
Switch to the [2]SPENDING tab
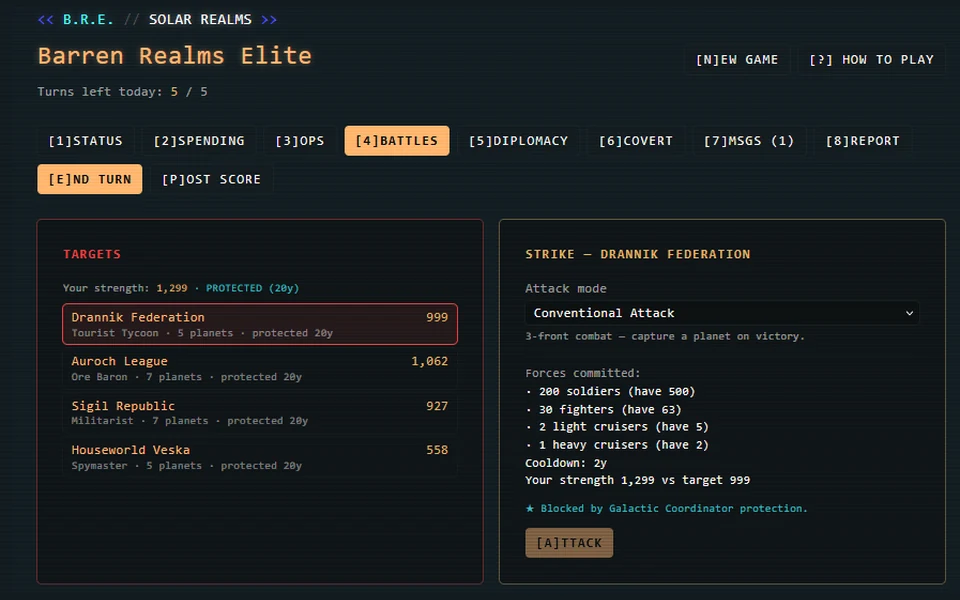pos(199,141)
